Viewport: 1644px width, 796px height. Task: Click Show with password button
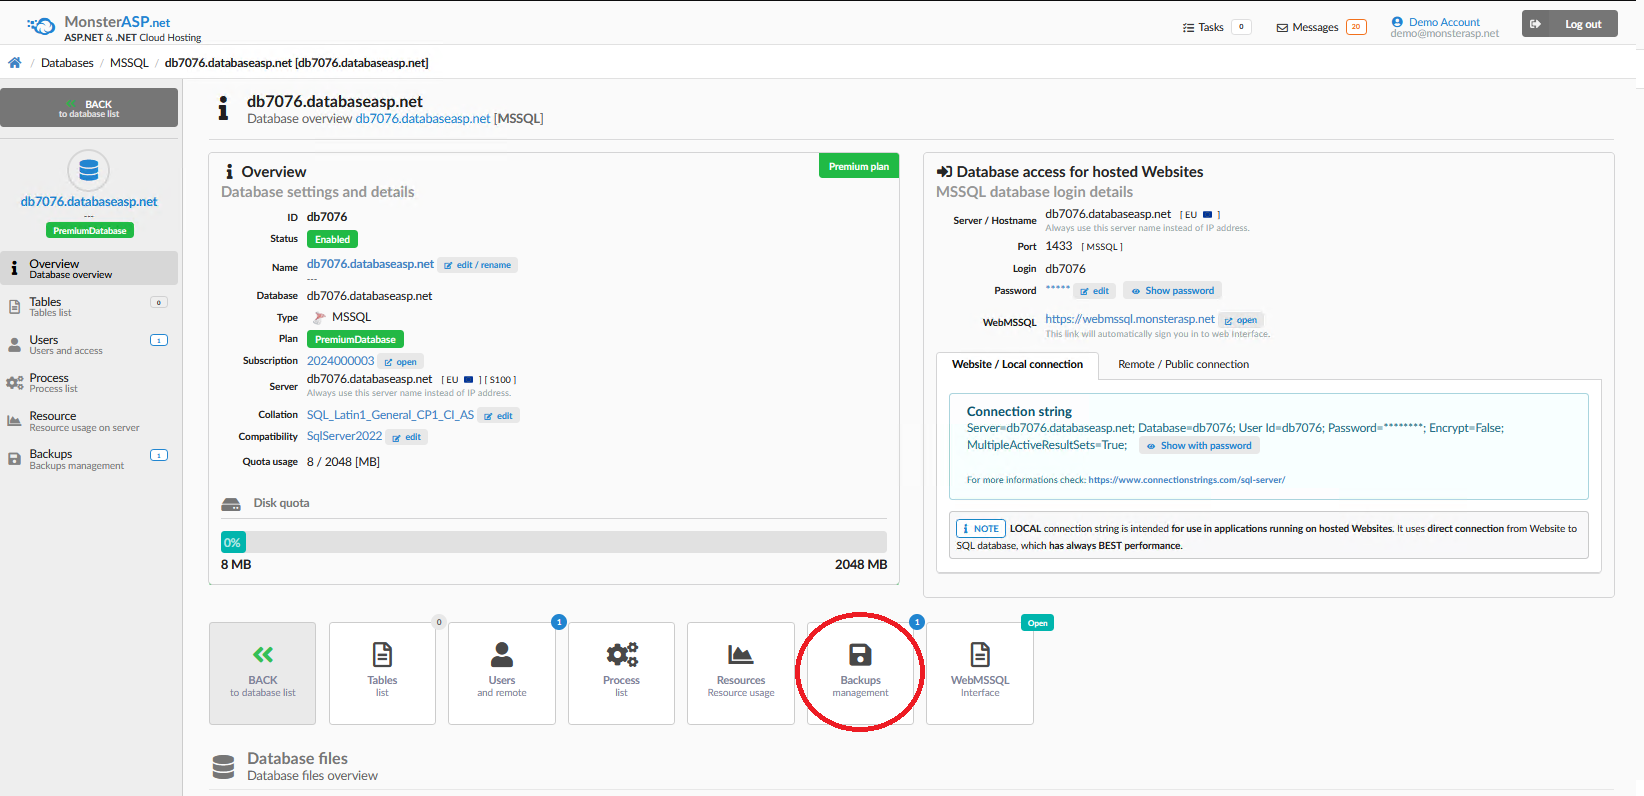coord(1199,446)
